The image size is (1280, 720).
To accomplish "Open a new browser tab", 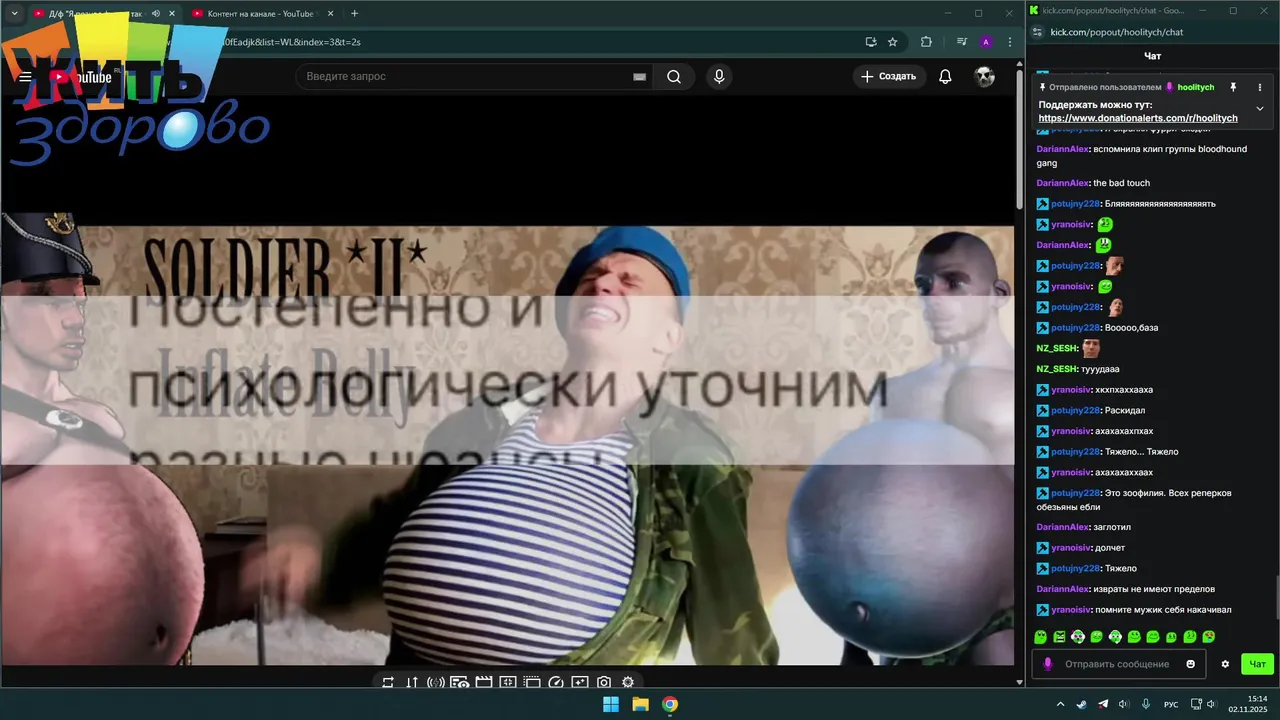I will tap(354, 14).
